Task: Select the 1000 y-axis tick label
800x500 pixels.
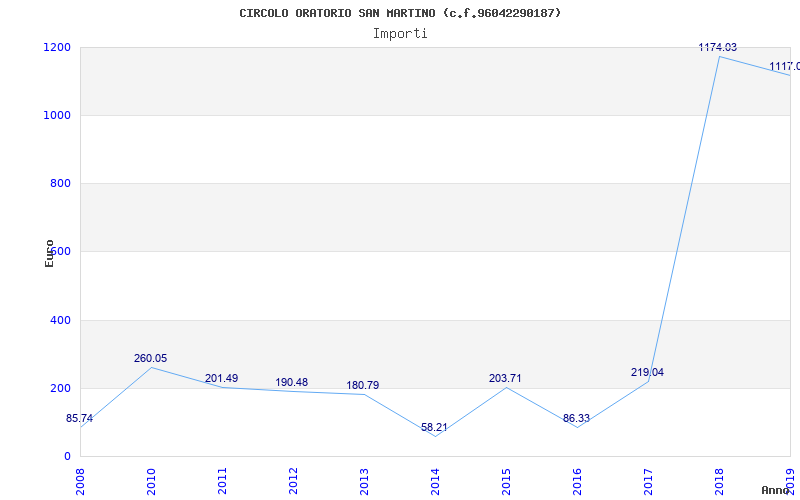Action: click(x=57, y=115)
